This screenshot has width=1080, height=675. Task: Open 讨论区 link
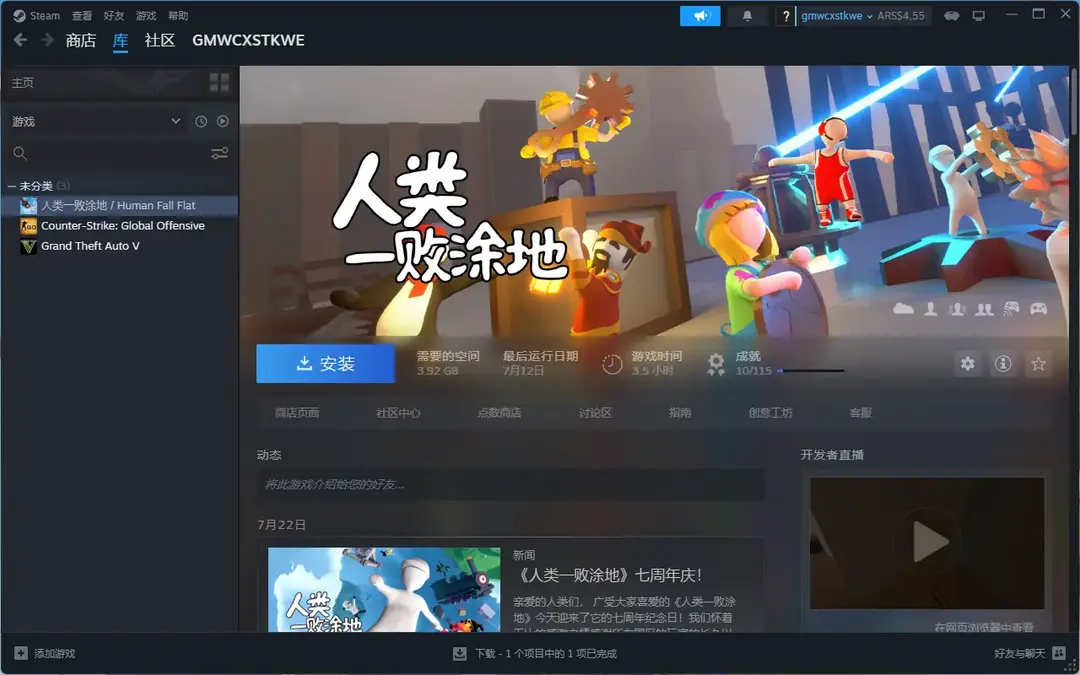(x=595, y=413)
